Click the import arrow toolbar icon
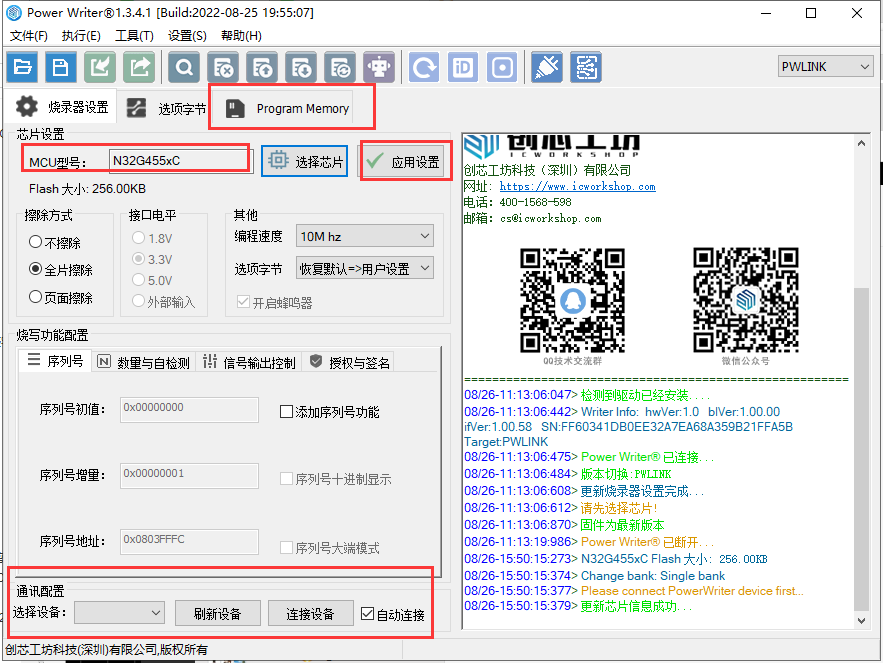883x663 pixels. (x=100, y=67)
